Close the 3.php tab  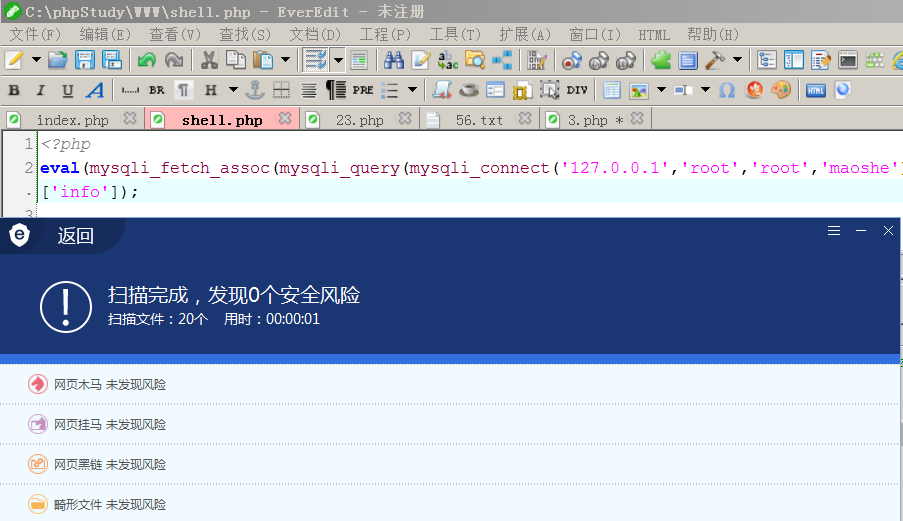tap(636, 119)
